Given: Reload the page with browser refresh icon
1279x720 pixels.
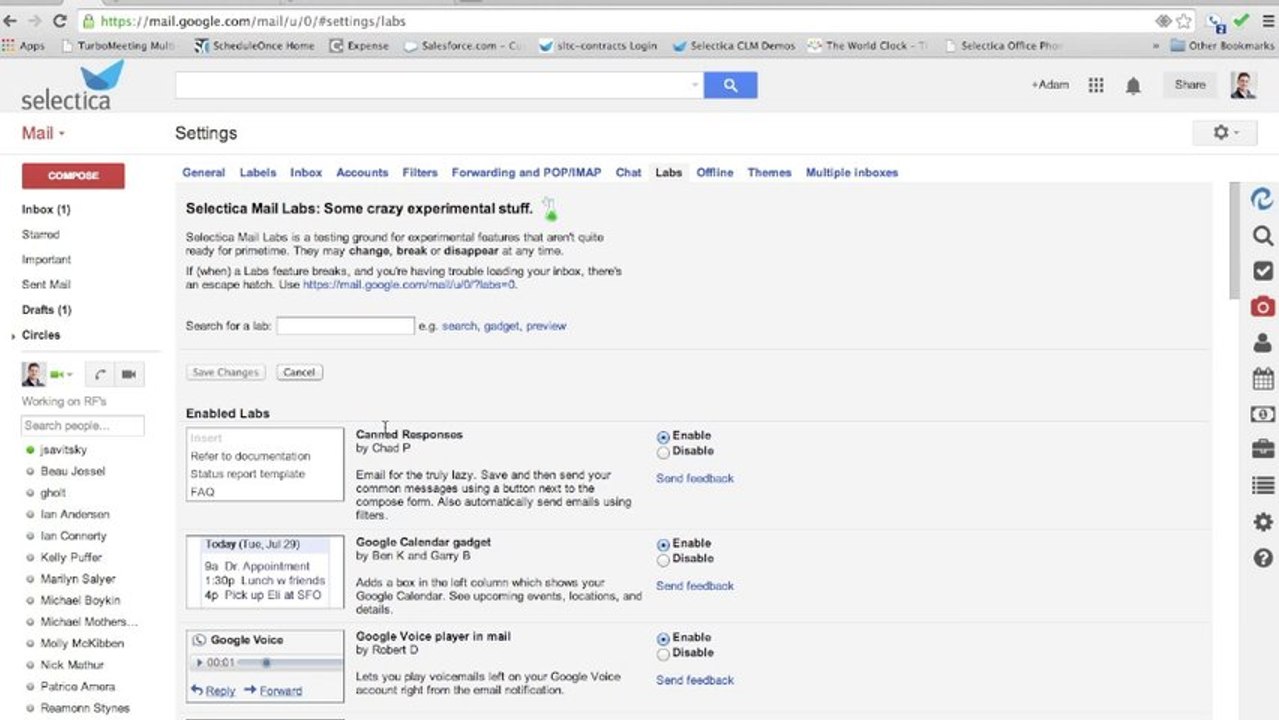Looking at the screenshot, I should [59, 20].
